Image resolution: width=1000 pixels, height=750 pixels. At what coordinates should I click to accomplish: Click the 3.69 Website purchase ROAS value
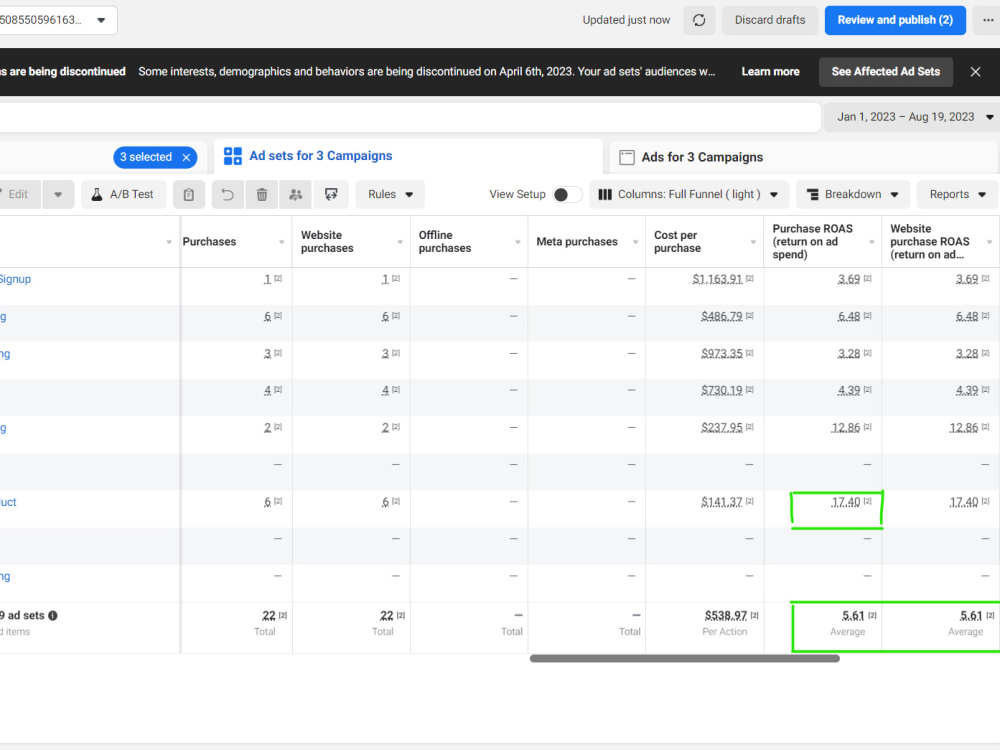click(x=967, y=279)
